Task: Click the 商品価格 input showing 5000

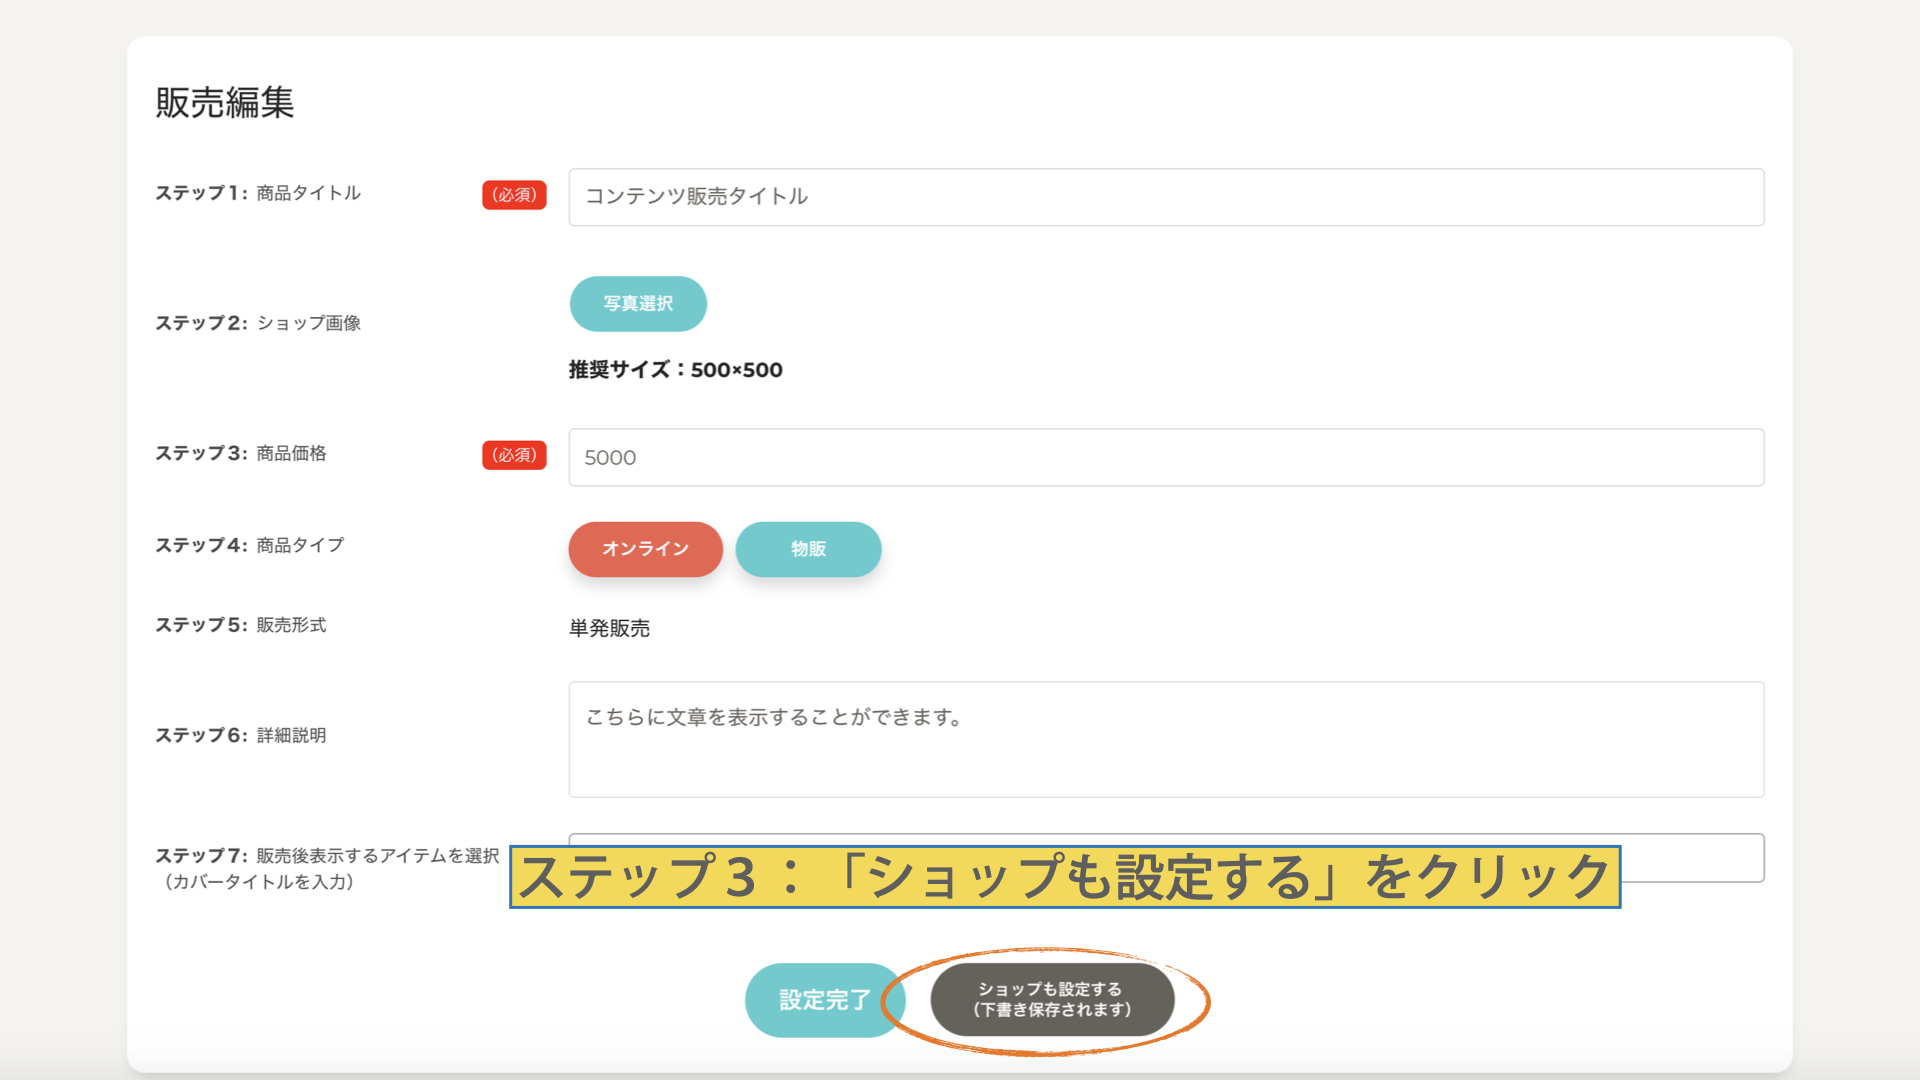Action: pyautogui.click(x=1165, y=457)
